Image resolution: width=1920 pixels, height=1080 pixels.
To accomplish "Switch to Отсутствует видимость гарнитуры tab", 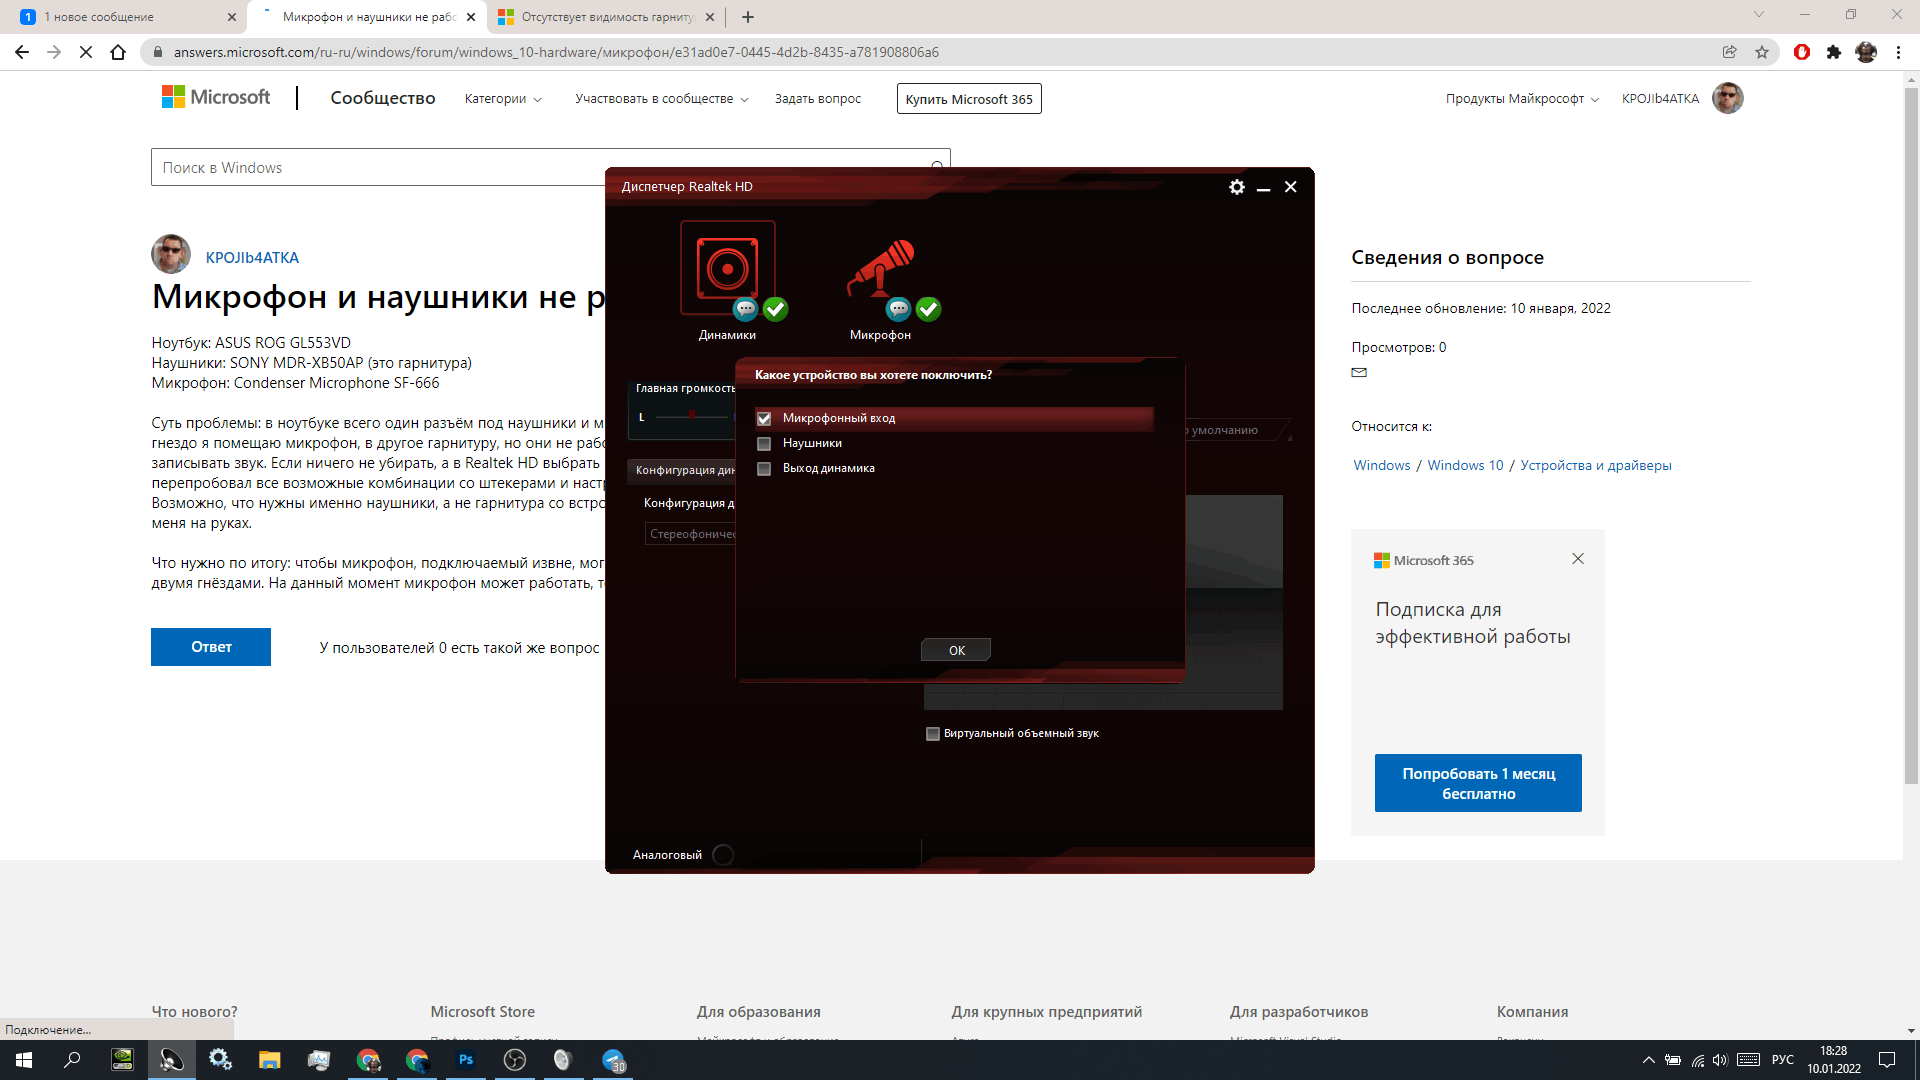I will tap(607, 17).
